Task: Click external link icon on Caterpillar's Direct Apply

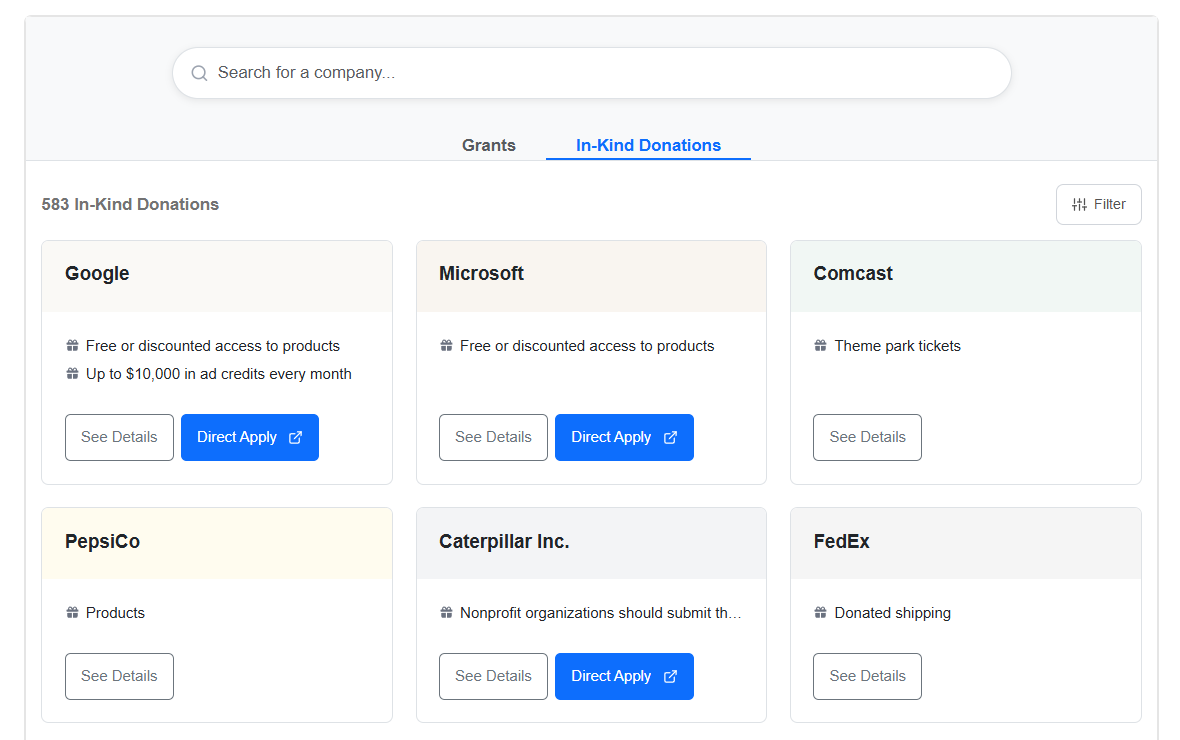Action: pyautogui.click(x=669, y=676)
